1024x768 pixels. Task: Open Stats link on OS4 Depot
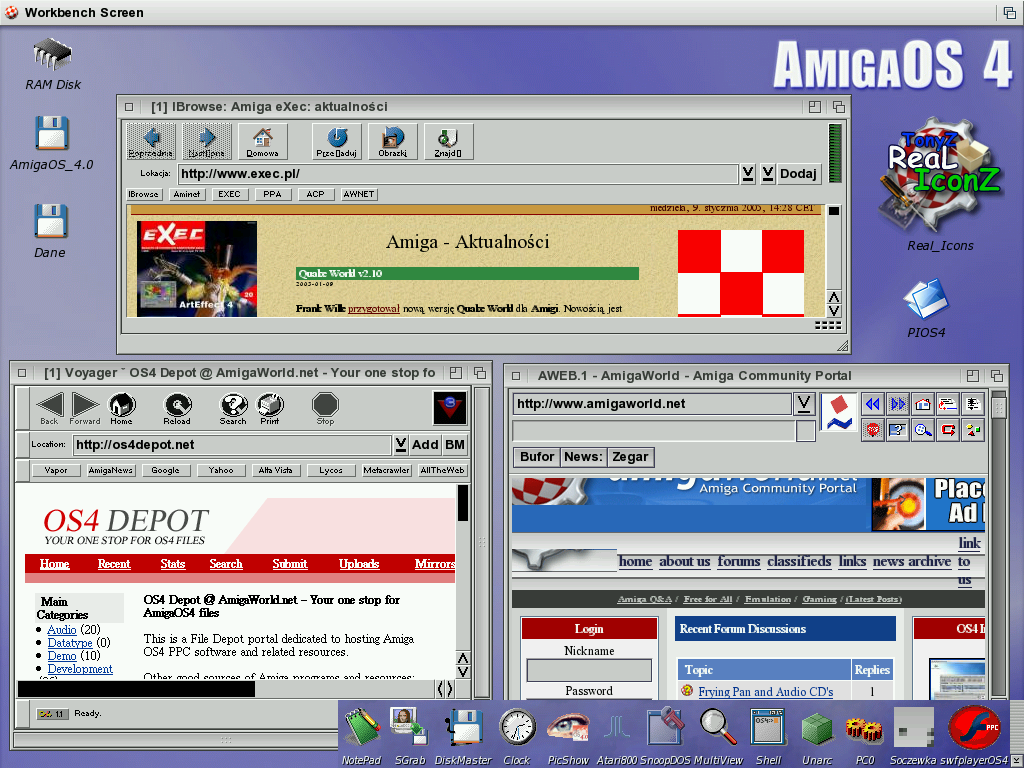[x=173, y=564]
